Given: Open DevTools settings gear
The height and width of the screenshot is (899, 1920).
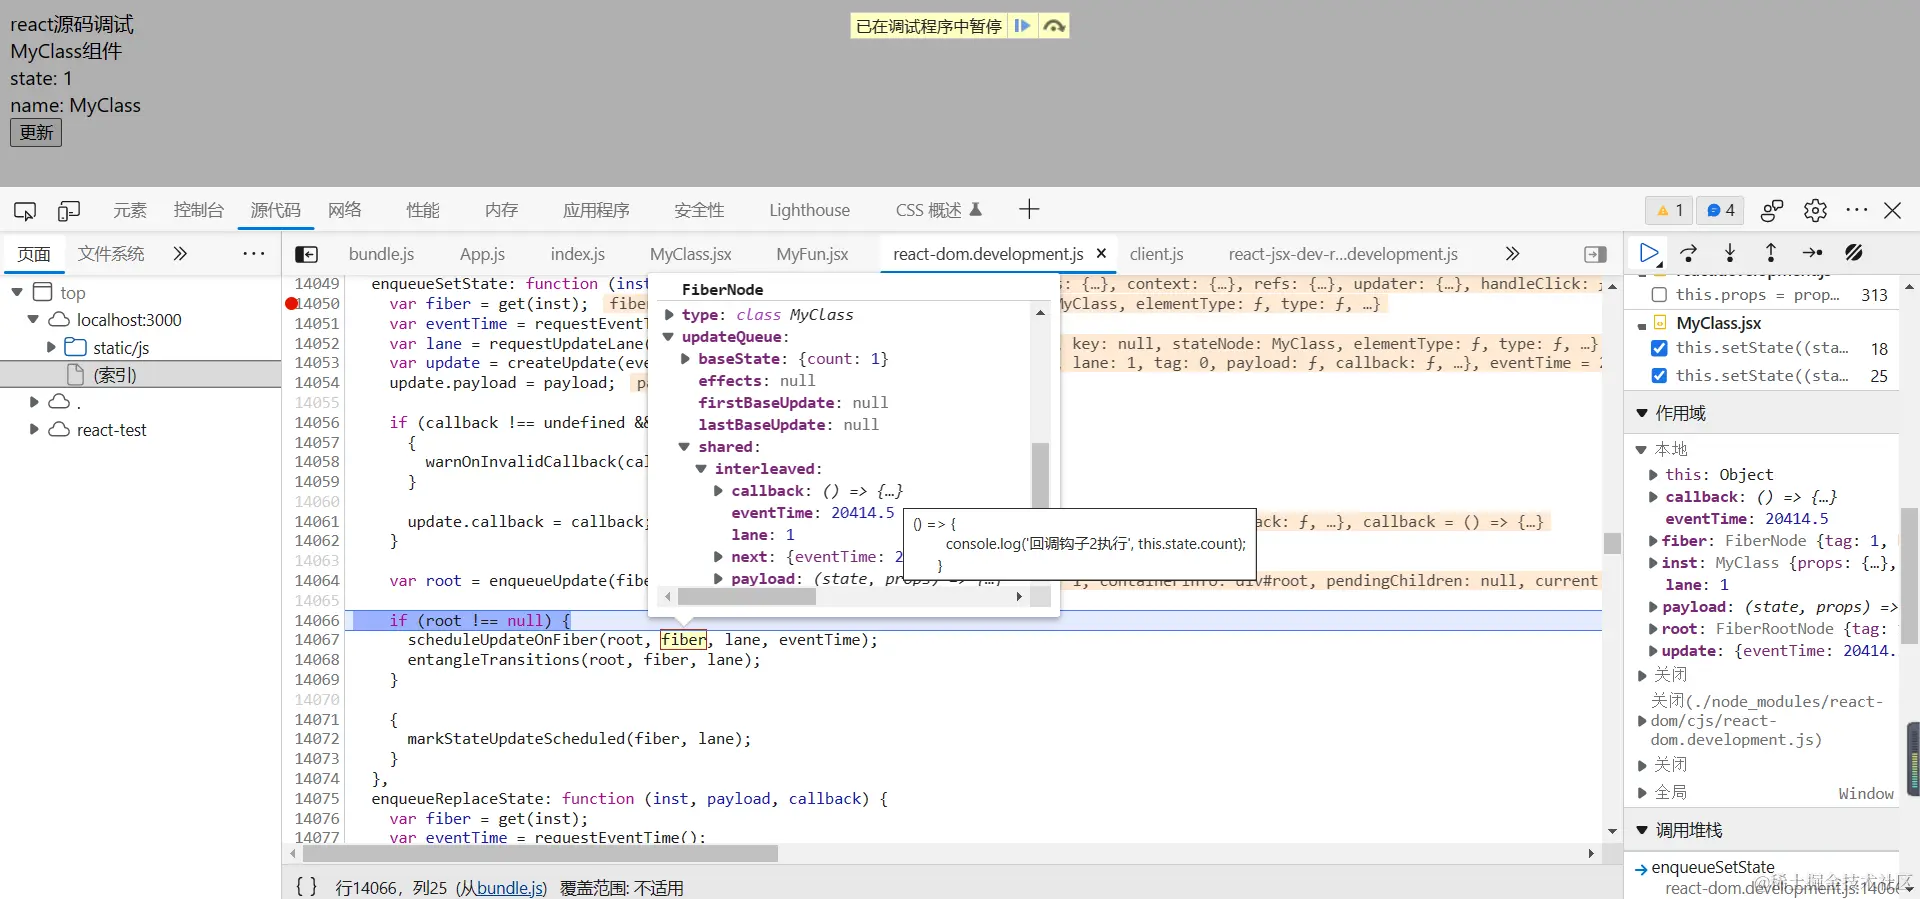Looking at the screenshot, I should (x=1815, y=210).
